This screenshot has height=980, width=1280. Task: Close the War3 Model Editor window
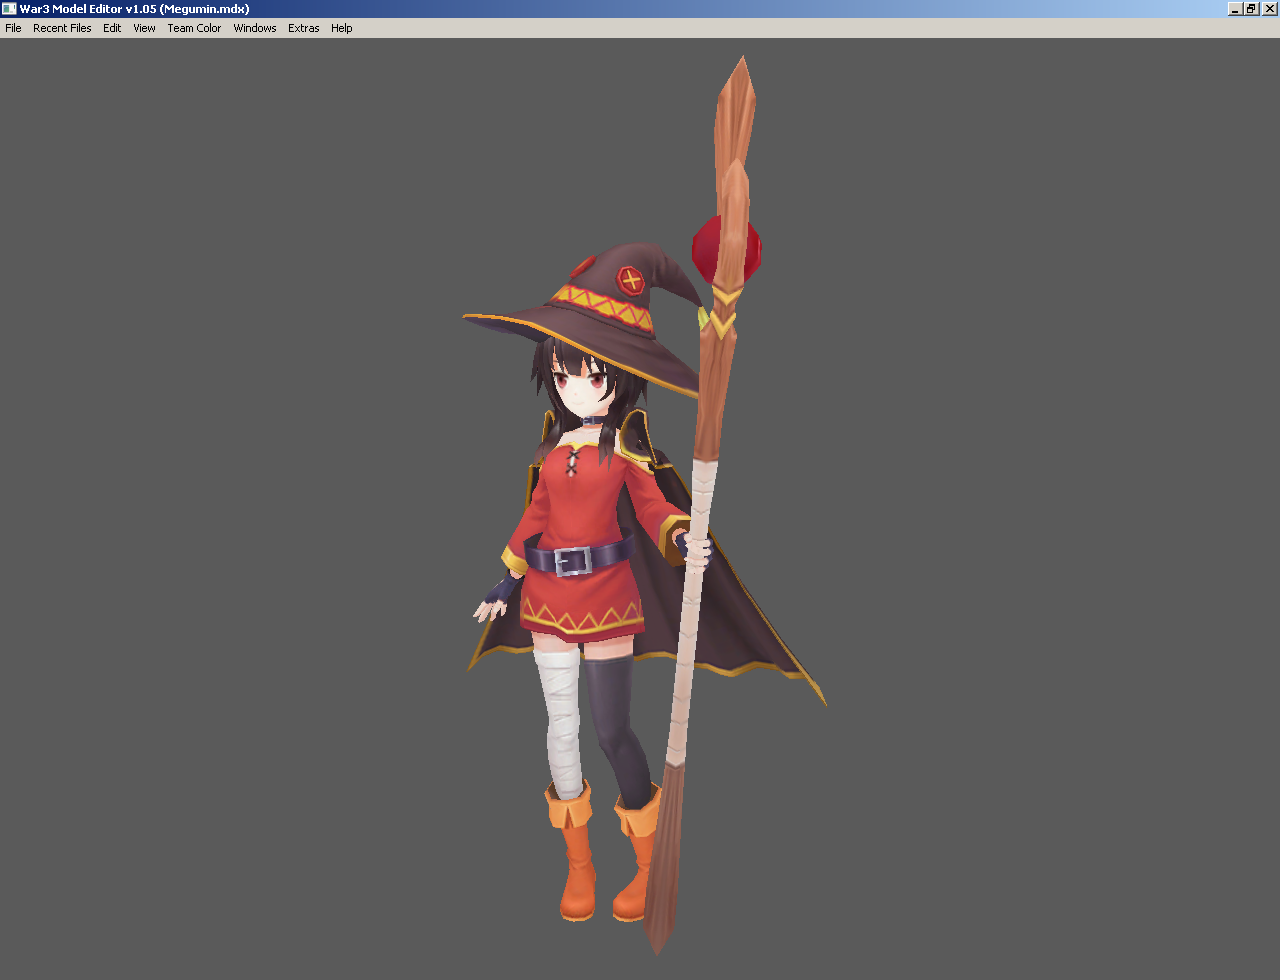coord(1269,9)
